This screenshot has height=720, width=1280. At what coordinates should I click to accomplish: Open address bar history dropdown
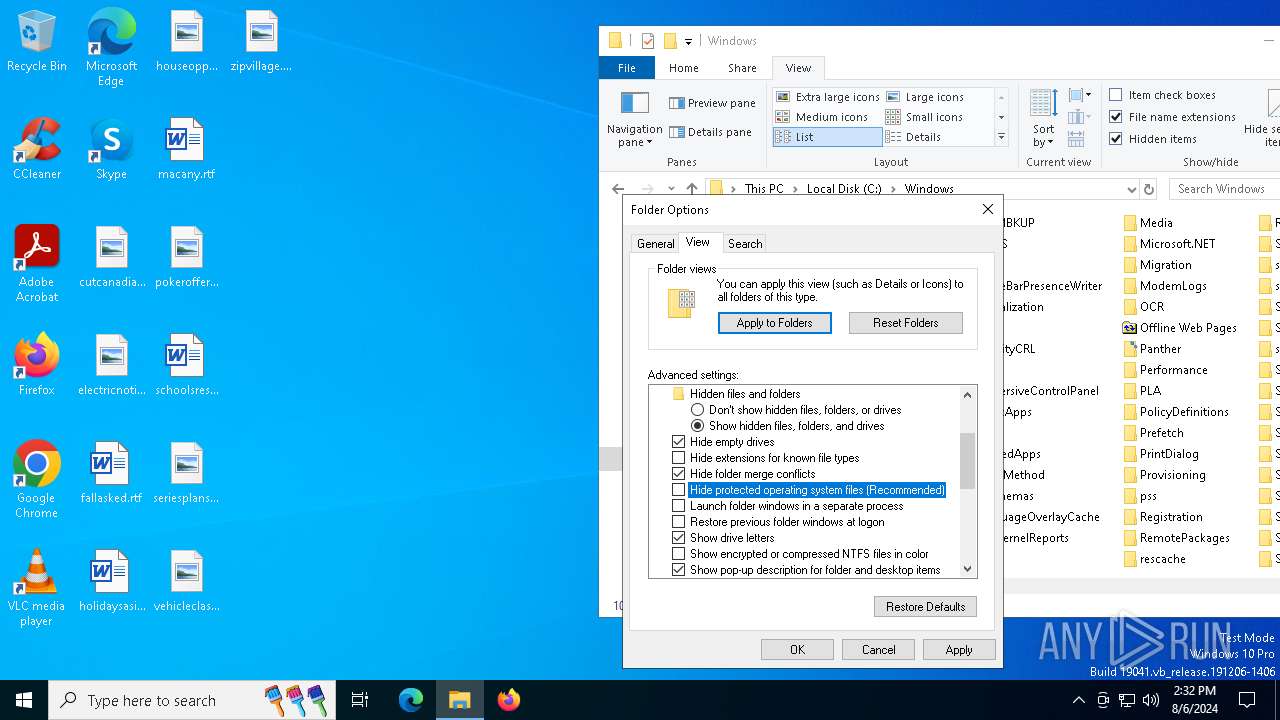coord(1131,189)
